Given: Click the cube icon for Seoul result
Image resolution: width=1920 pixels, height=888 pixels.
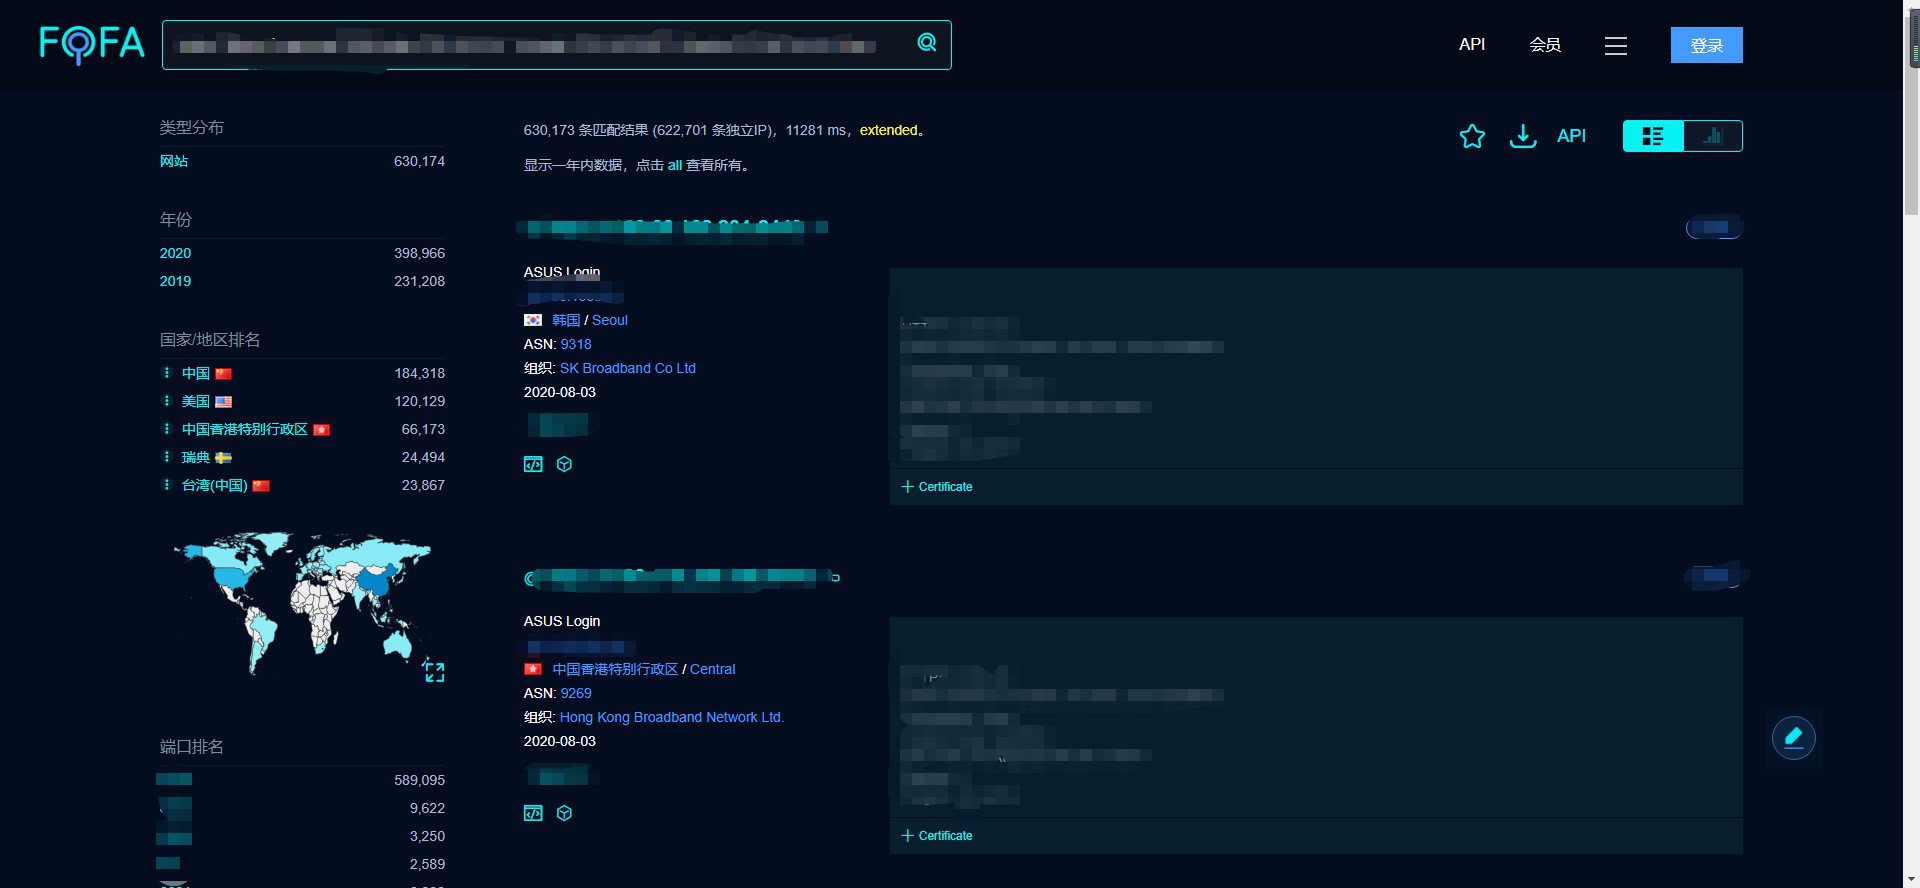Looking at the screenshot, I should (564, 464).
